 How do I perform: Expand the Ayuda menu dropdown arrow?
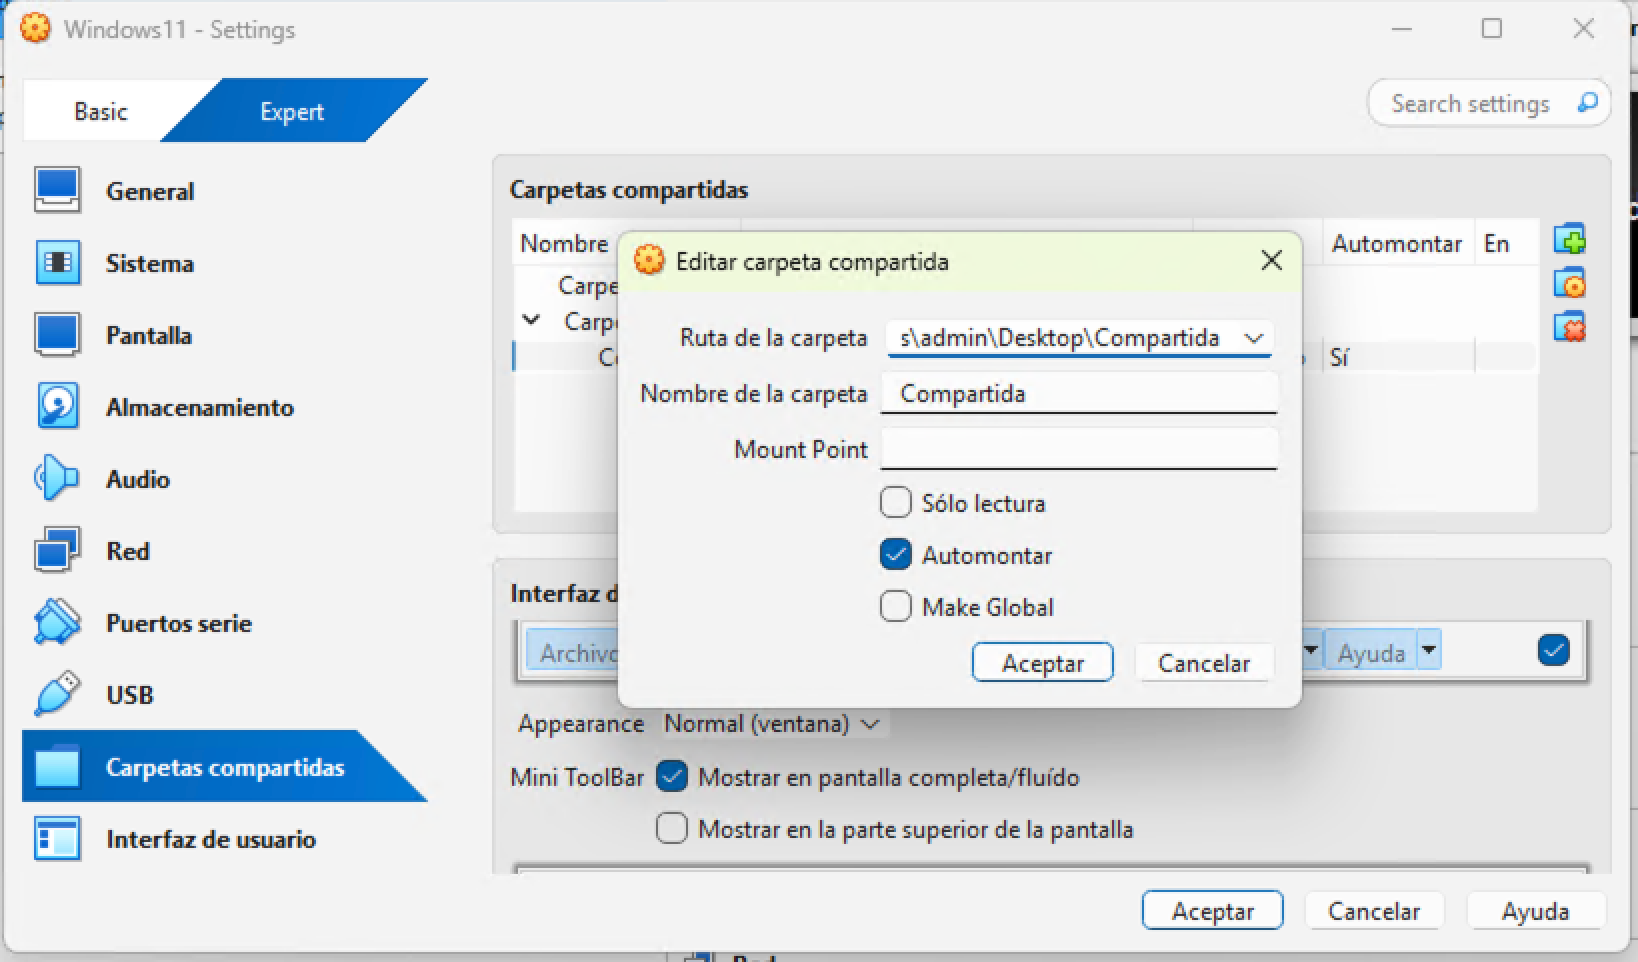[1429, 650]
